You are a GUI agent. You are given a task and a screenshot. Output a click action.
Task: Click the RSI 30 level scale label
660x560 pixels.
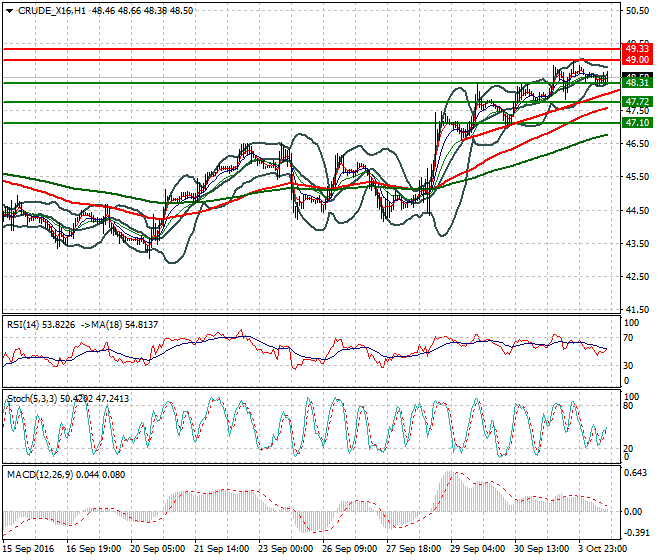pos(628,365)
